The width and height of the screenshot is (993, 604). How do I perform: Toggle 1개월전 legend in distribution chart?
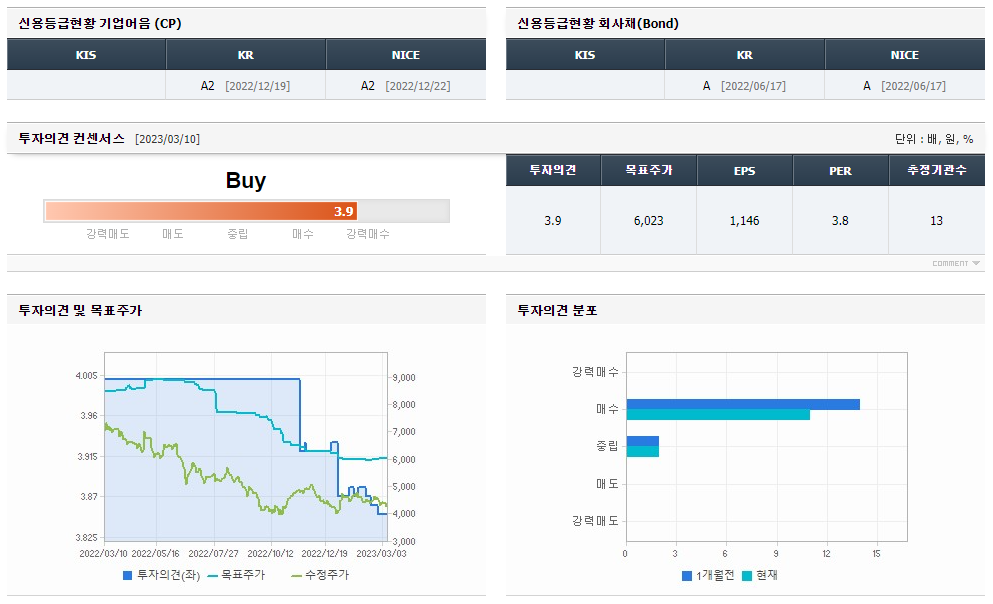pyautogui.click(x=708, y=576)
